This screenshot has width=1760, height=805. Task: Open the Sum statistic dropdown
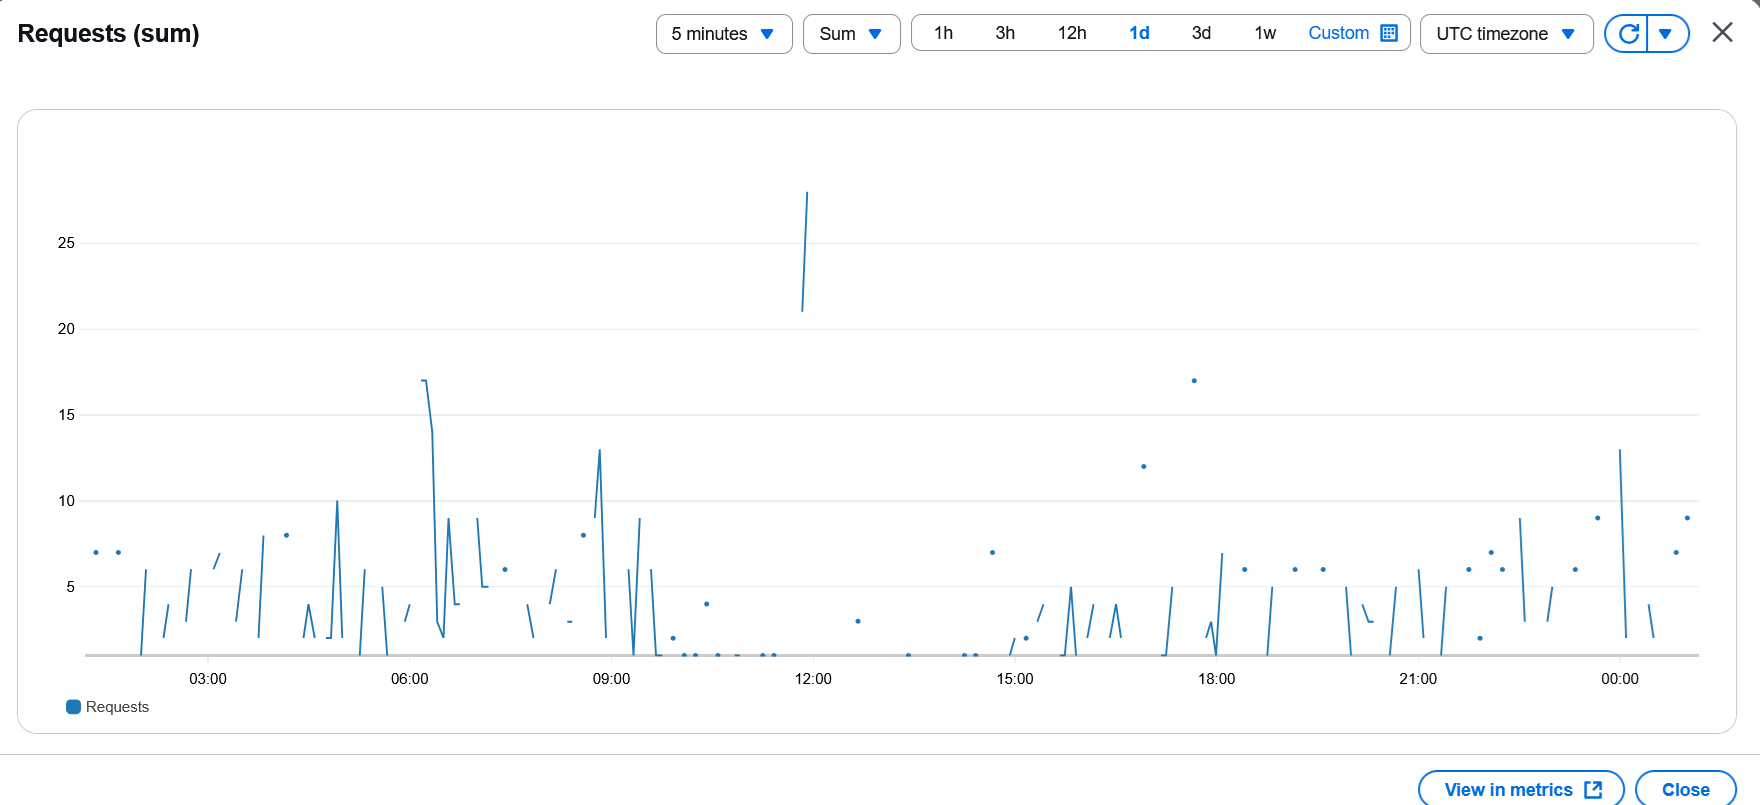click(x=851, y=34)
